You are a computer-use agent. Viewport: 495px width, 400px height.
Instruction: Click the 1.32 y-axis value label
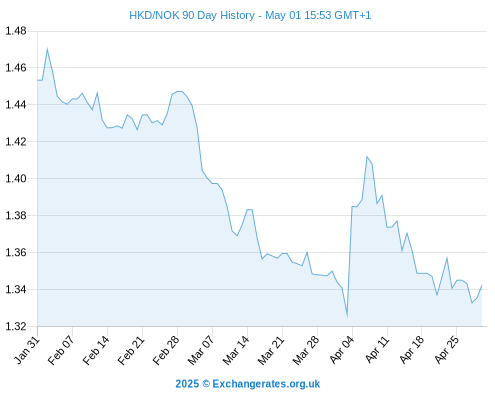coord(15,326)
